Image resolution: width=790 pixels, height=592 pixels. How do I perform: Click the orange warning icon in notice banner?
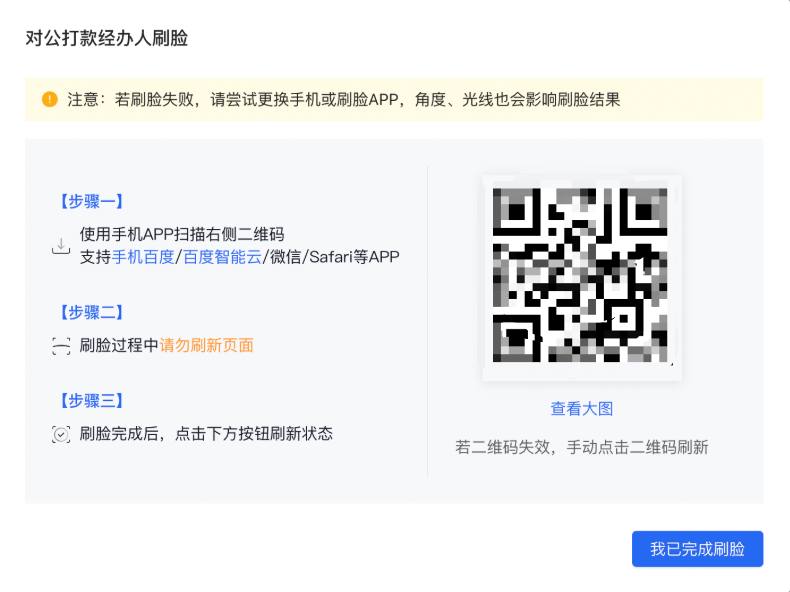click(49, 99)
